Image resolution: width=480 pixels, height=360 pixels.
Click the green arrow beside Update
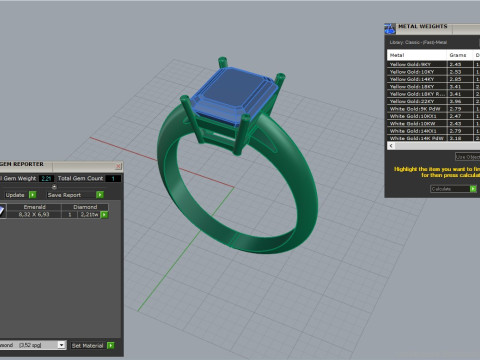[x=33, y=195]
